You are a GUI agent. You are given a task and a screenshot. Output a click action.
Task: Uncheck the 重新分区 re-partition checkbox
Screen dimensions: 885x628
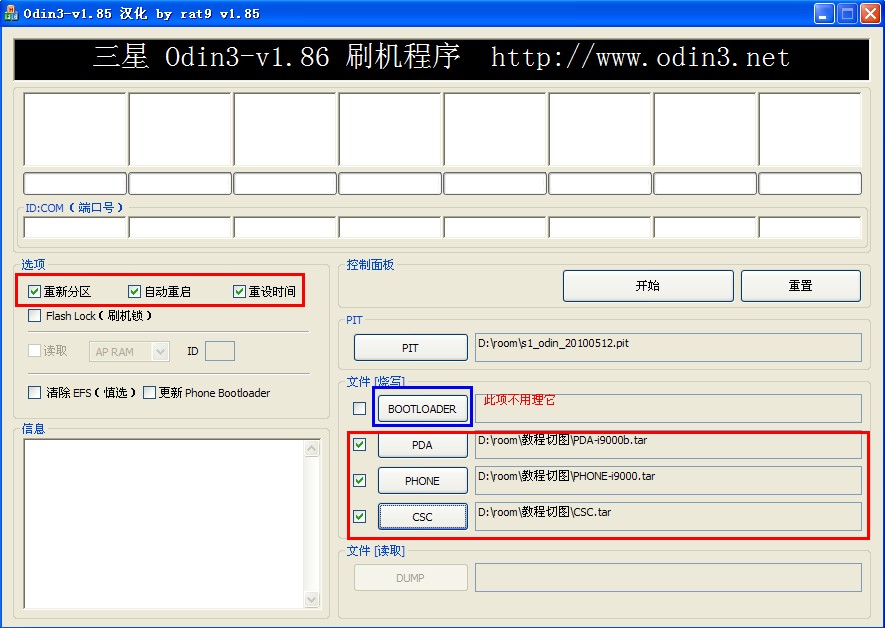tap(34, 291)
